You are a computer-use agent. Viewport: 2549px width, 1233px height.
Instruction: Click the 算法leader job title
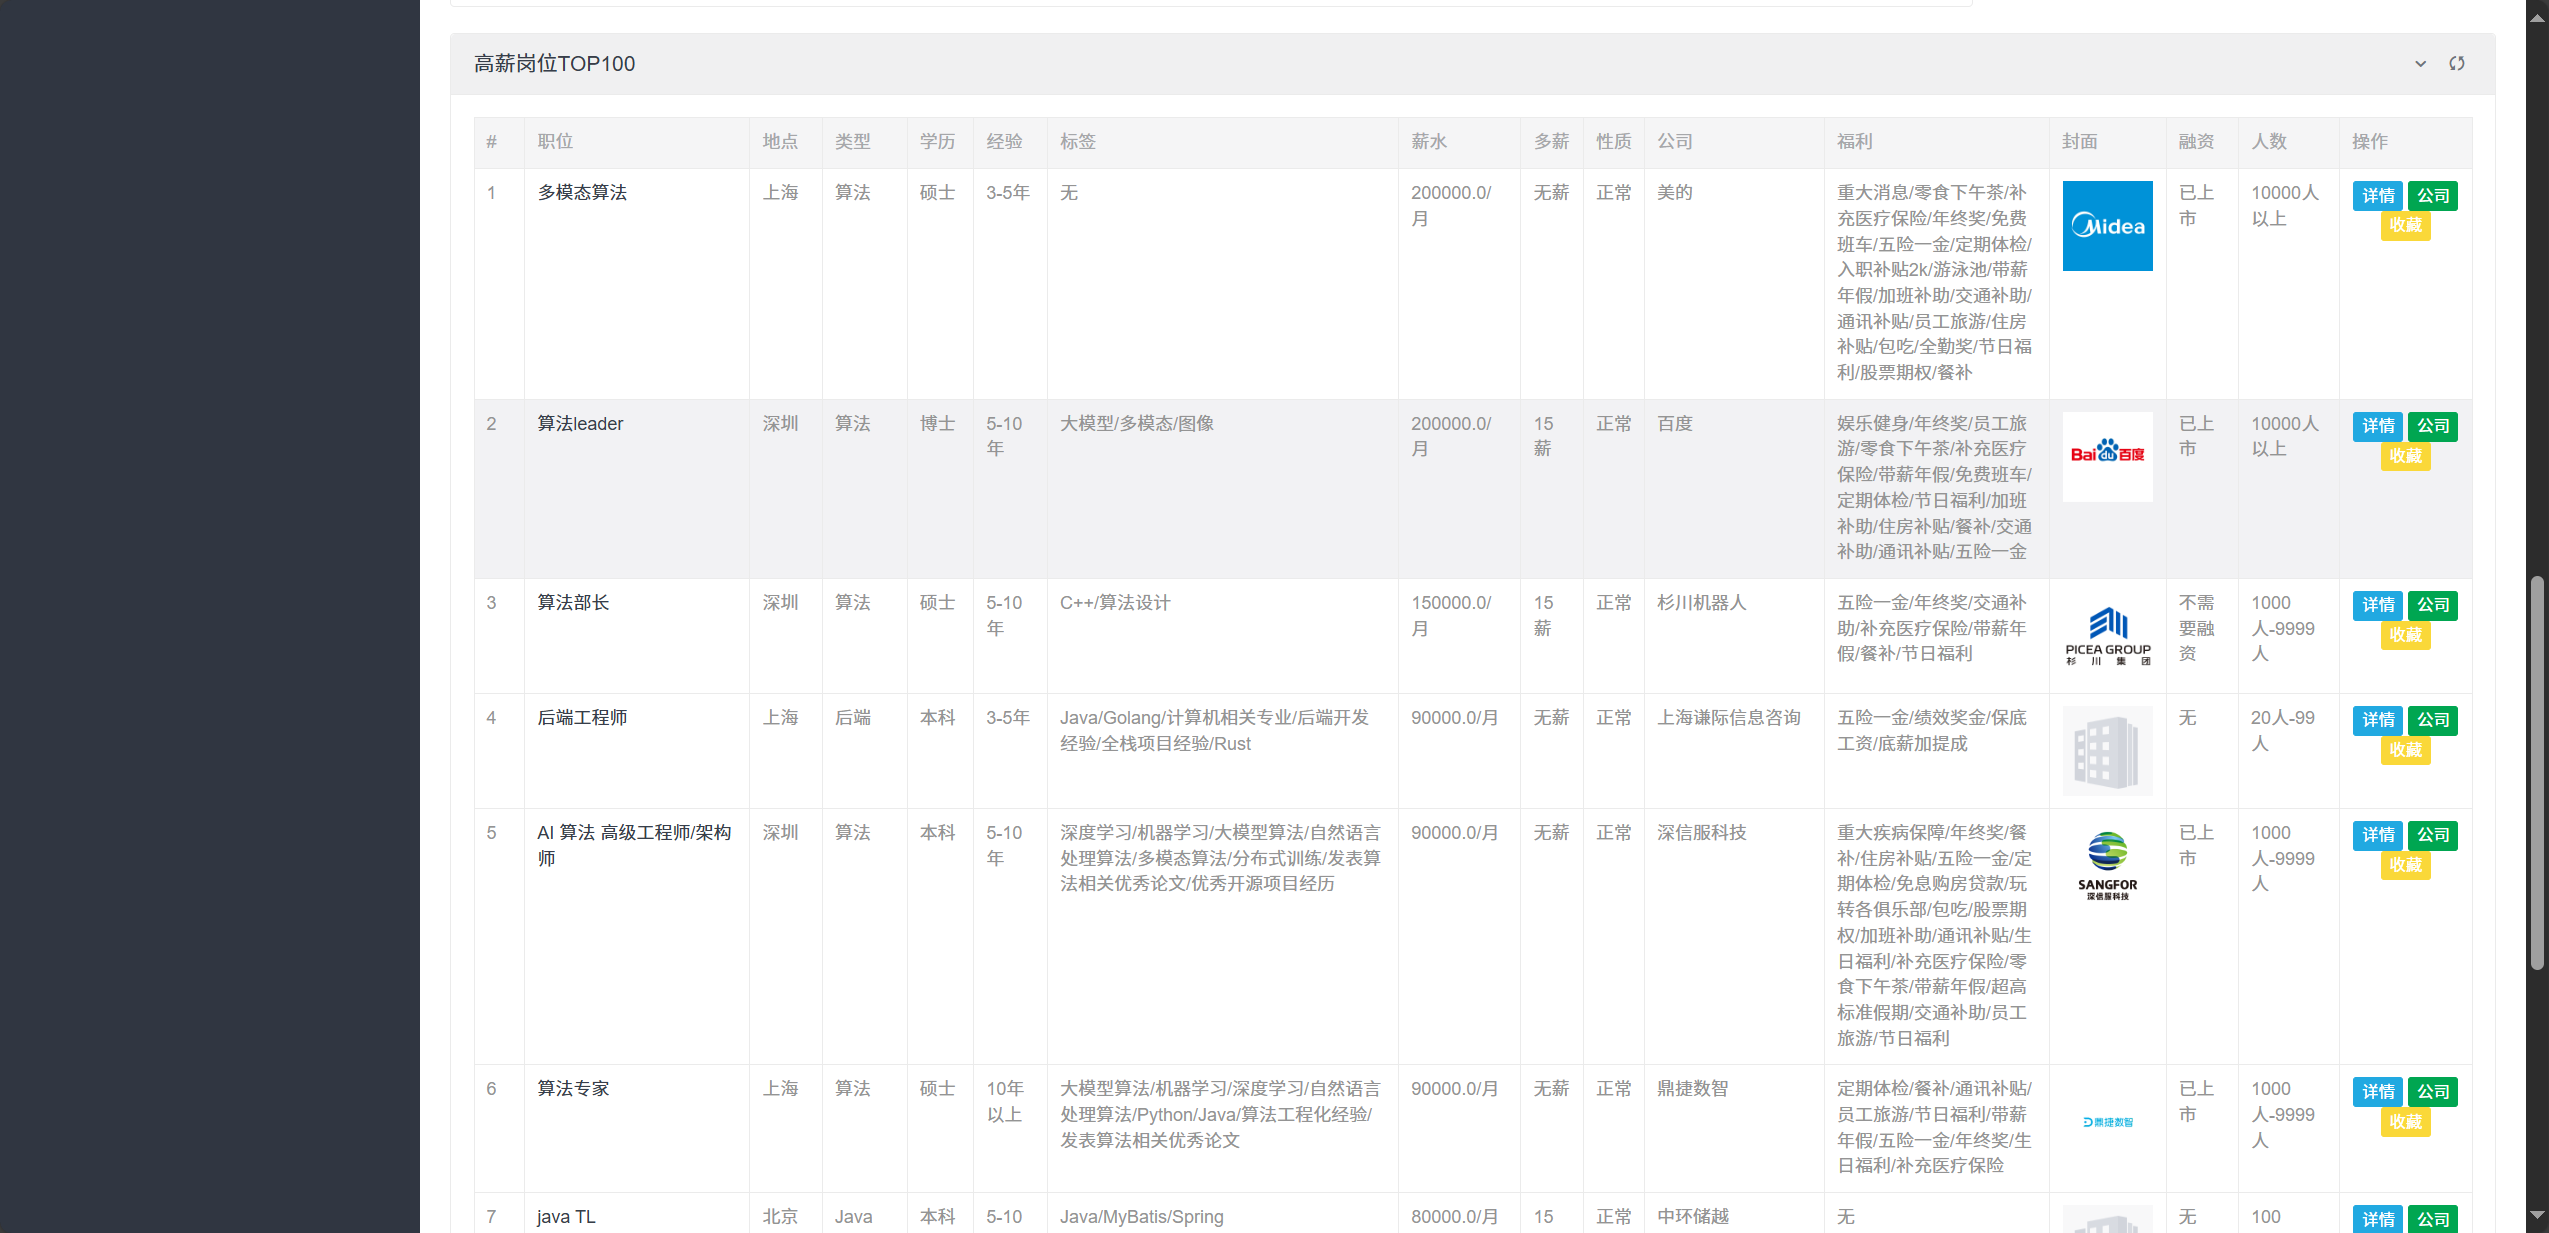click(580, 424)
